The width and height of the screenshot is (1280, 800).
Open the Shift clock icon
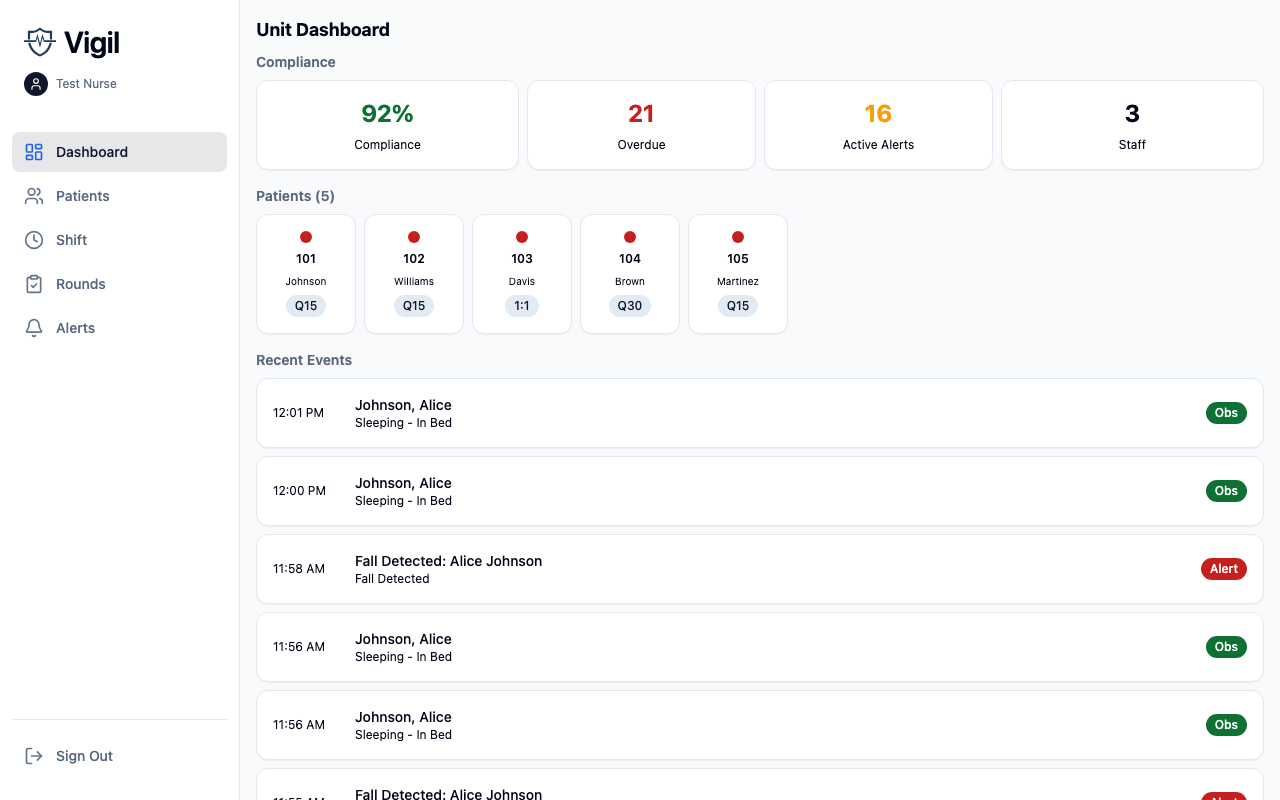(x=33, y=239)
